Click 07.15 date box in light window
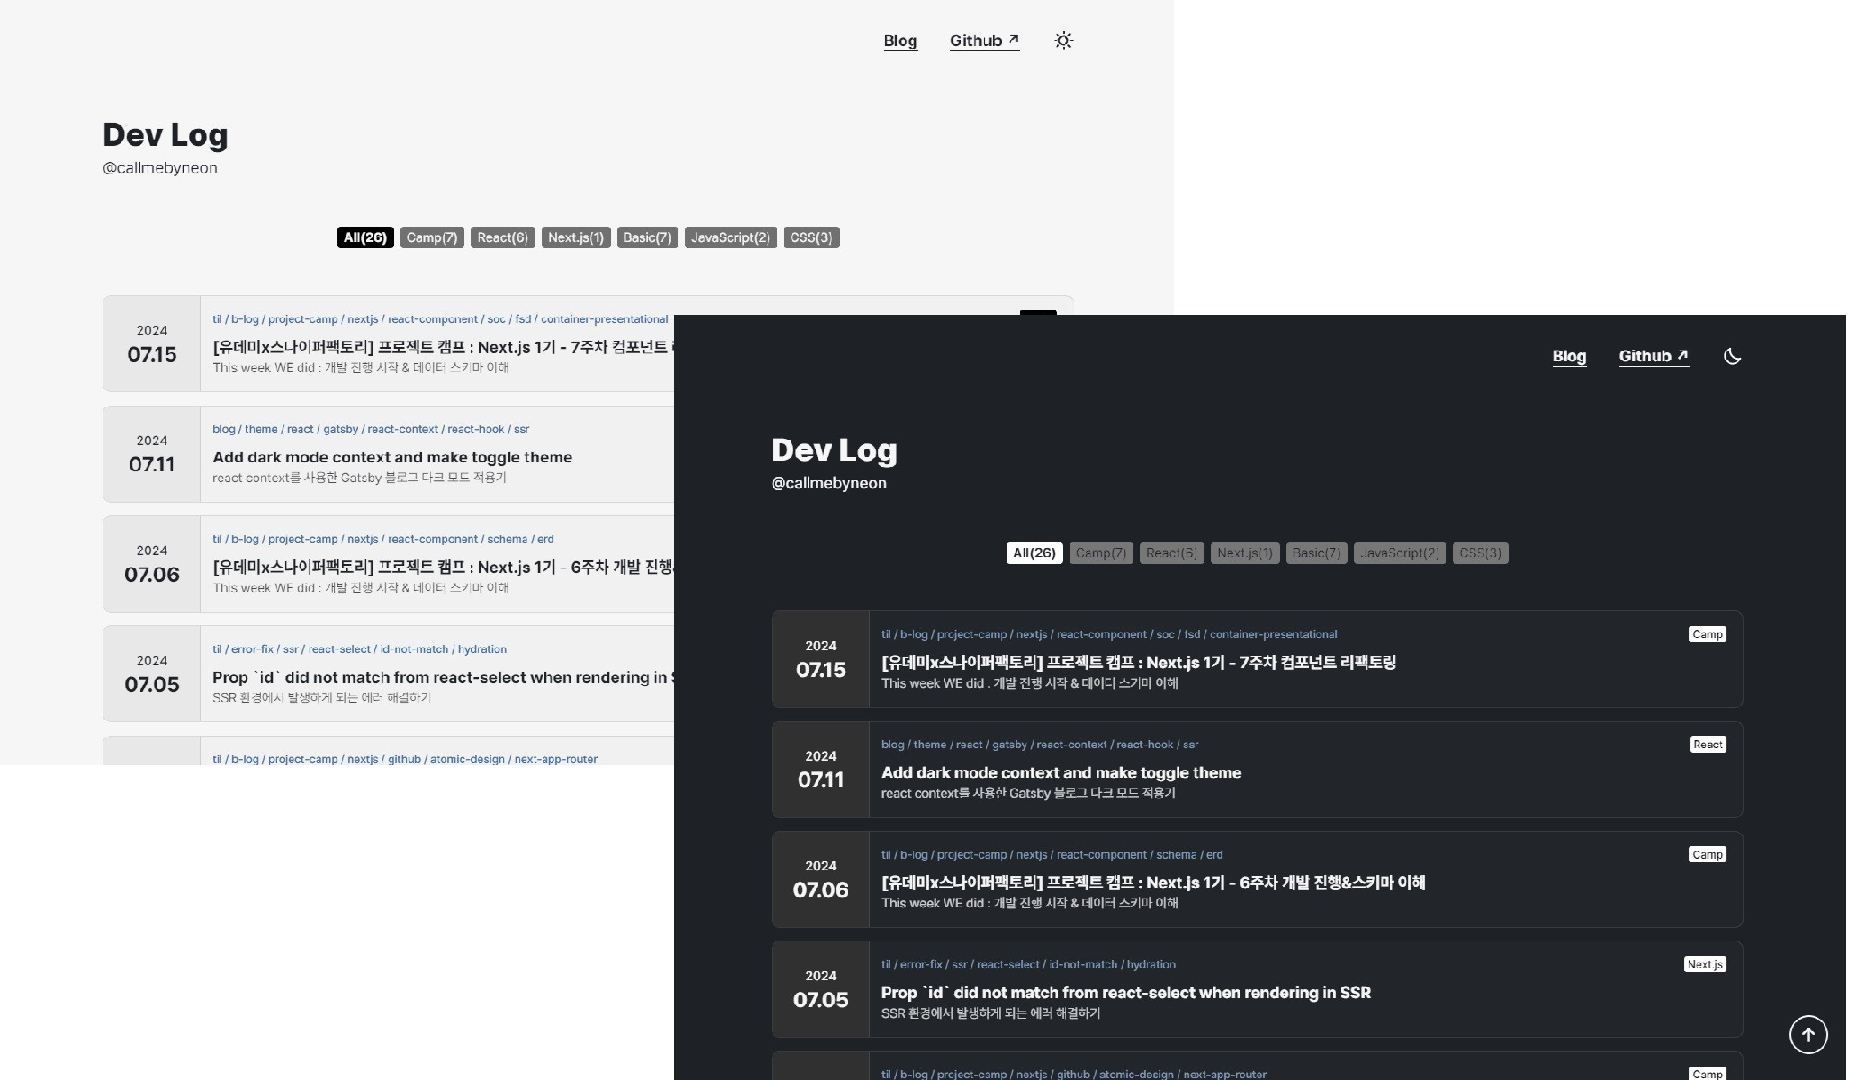1849x1080 pixels. (152, 343)
